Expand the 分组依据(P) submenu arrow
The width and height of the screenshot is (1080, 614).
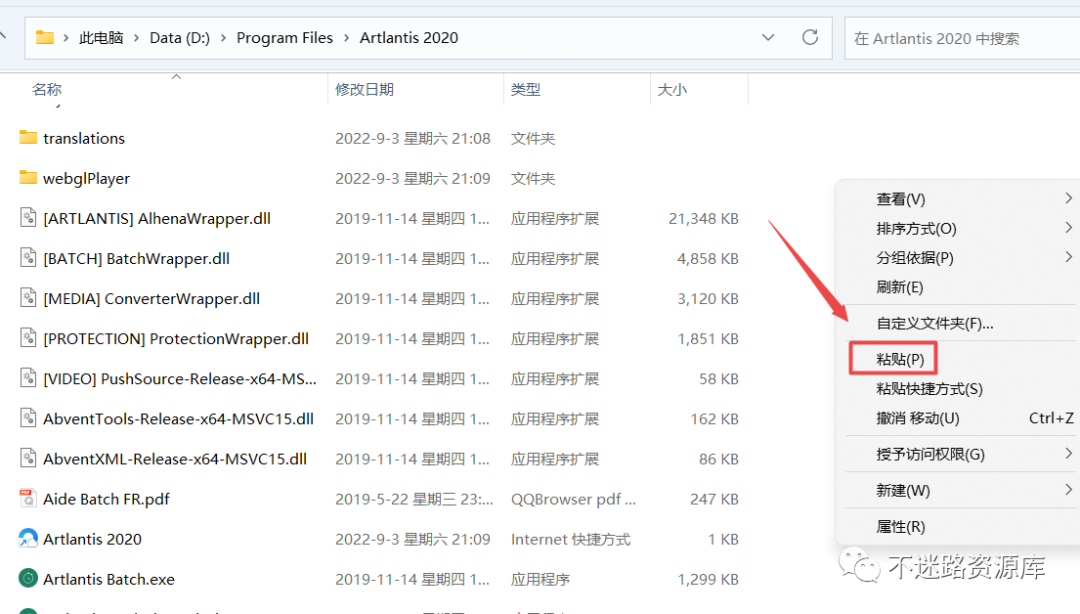point(1068,257)
